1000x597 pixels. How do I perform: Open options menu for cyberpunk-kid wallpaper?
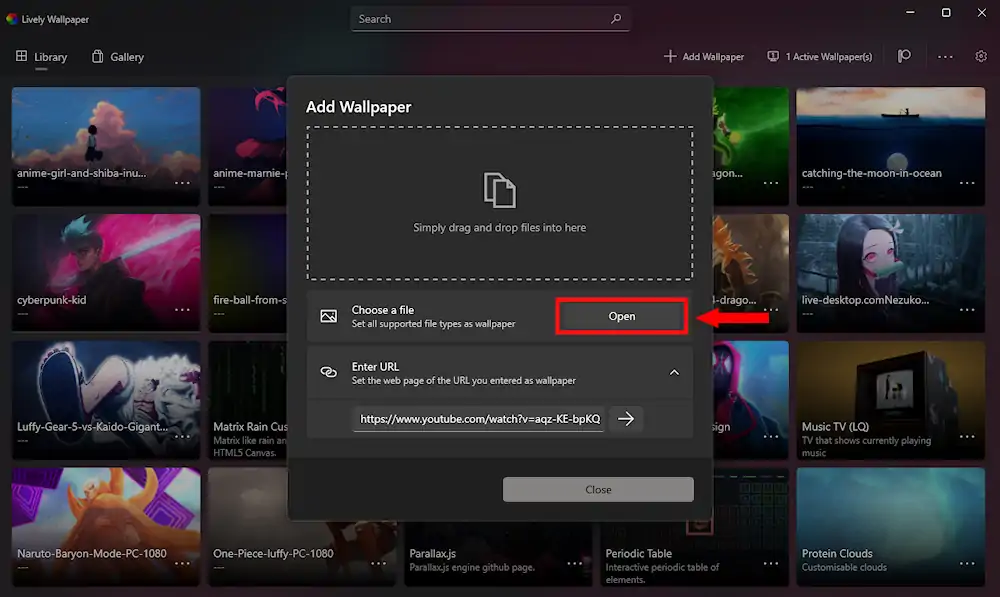(182, 309)
